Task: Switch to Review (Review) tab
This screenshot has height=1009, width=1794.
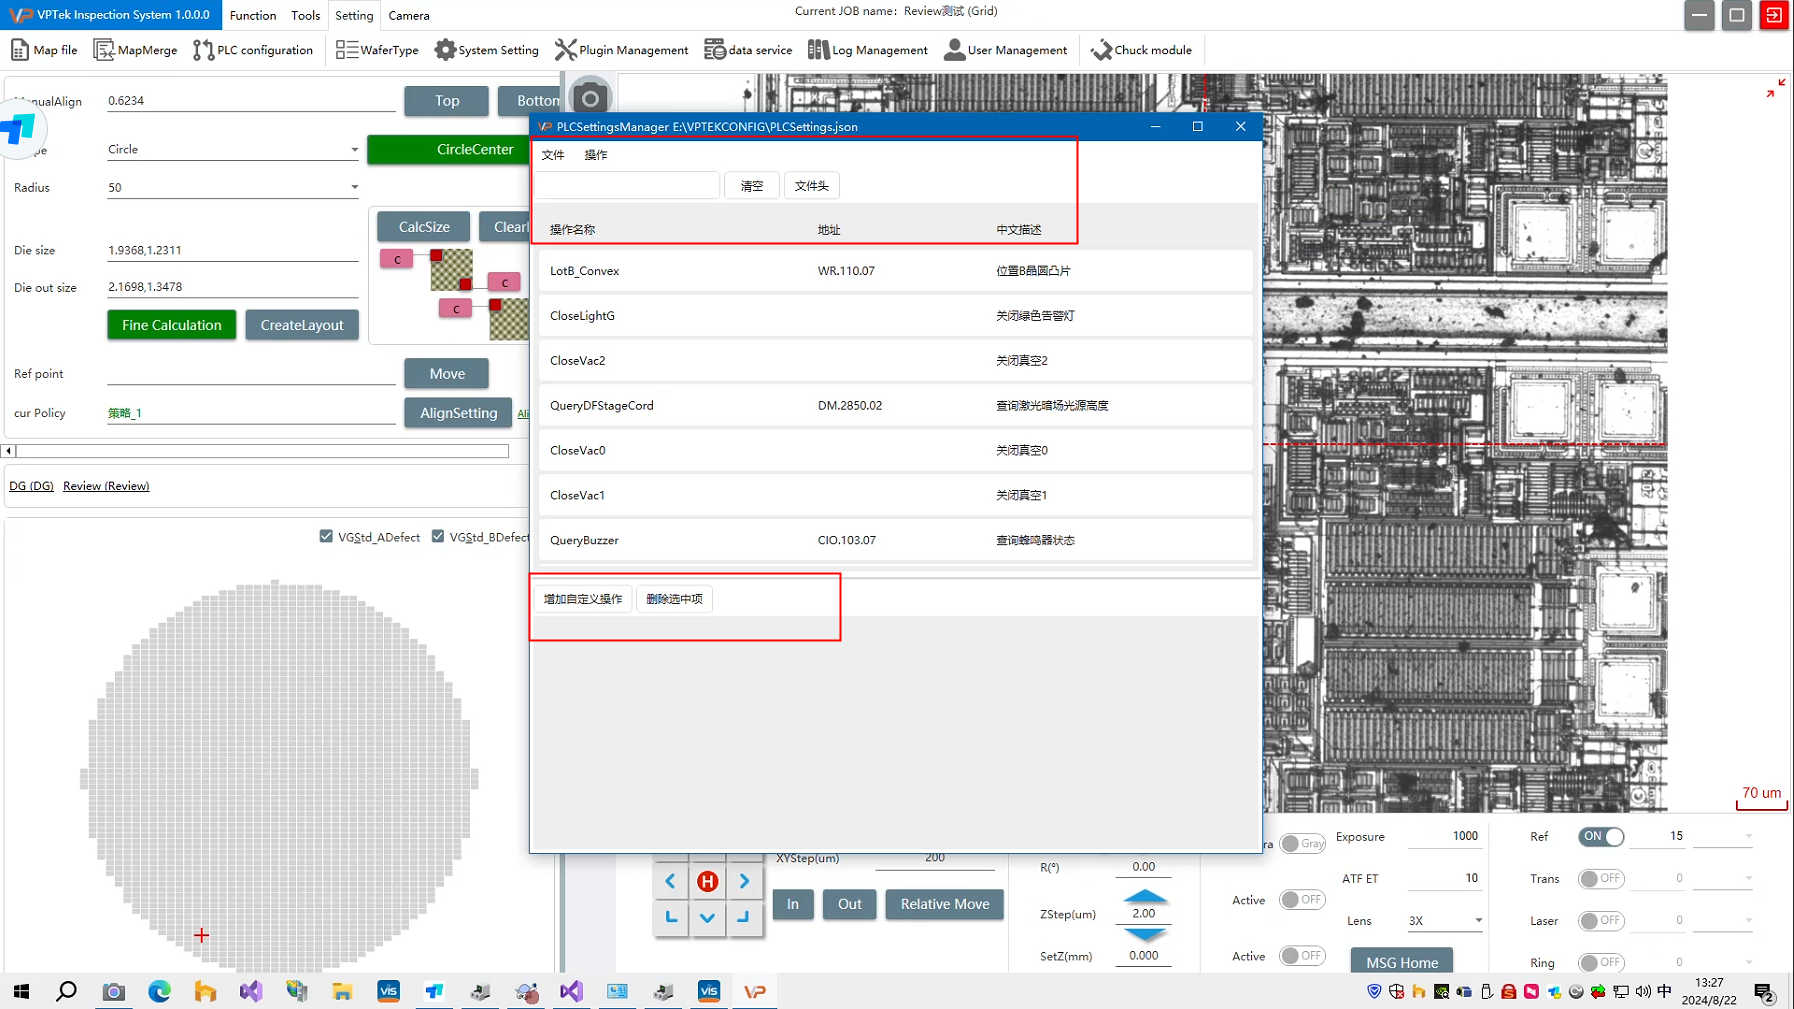Action: point(106,486)
